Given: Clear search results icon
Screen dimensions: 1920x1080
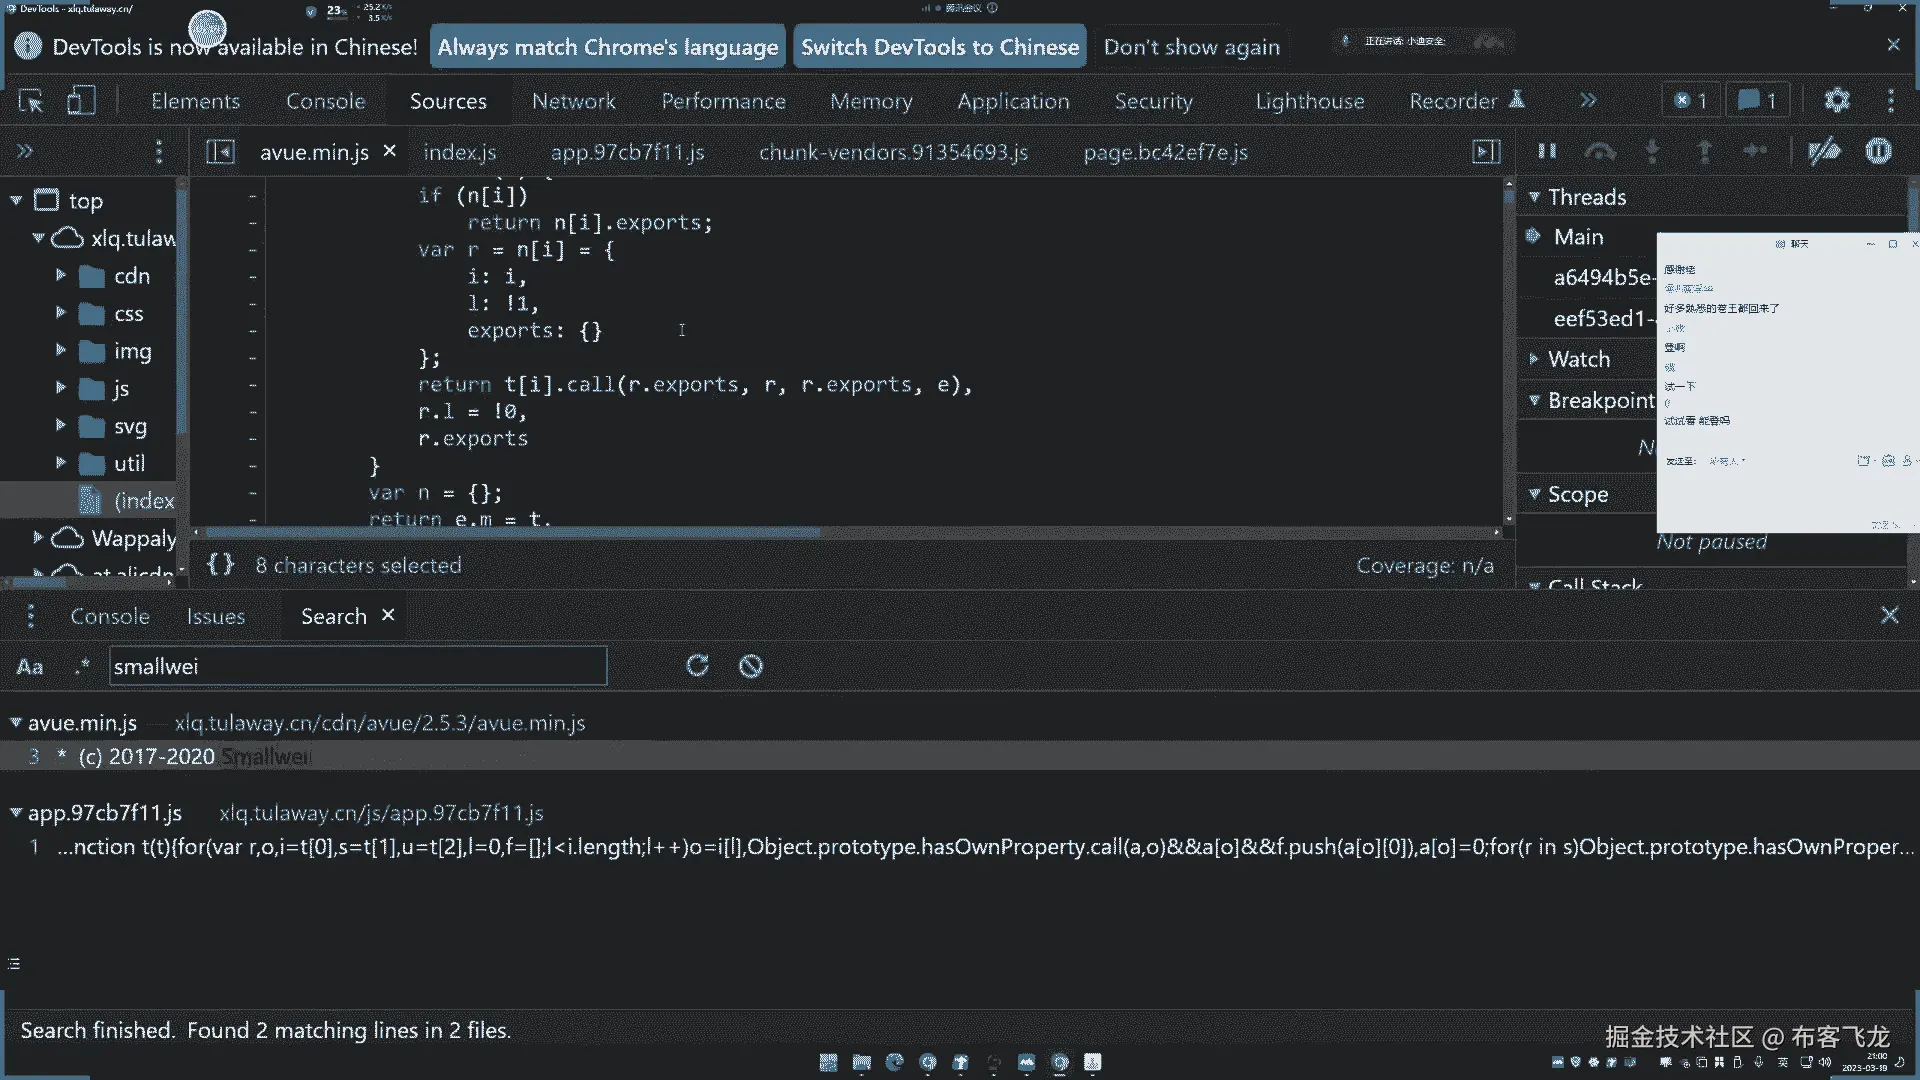Looking at the screenshot, I should click(x=750, y=666).
